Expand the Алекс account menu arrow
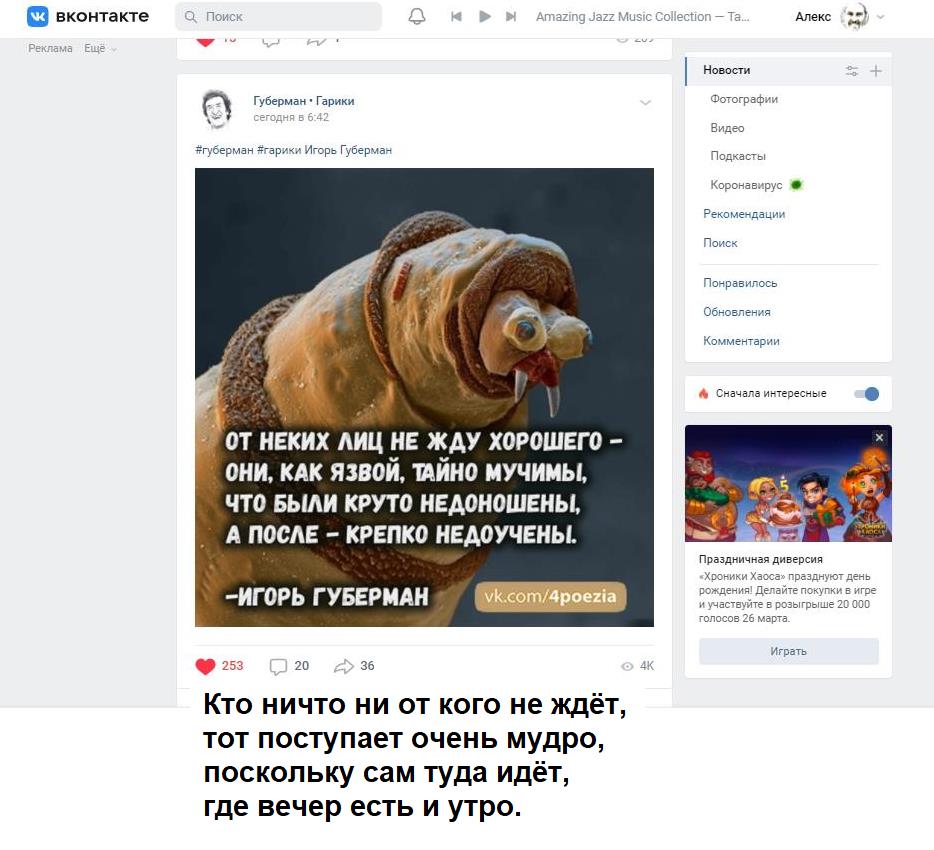 point(881,17)
